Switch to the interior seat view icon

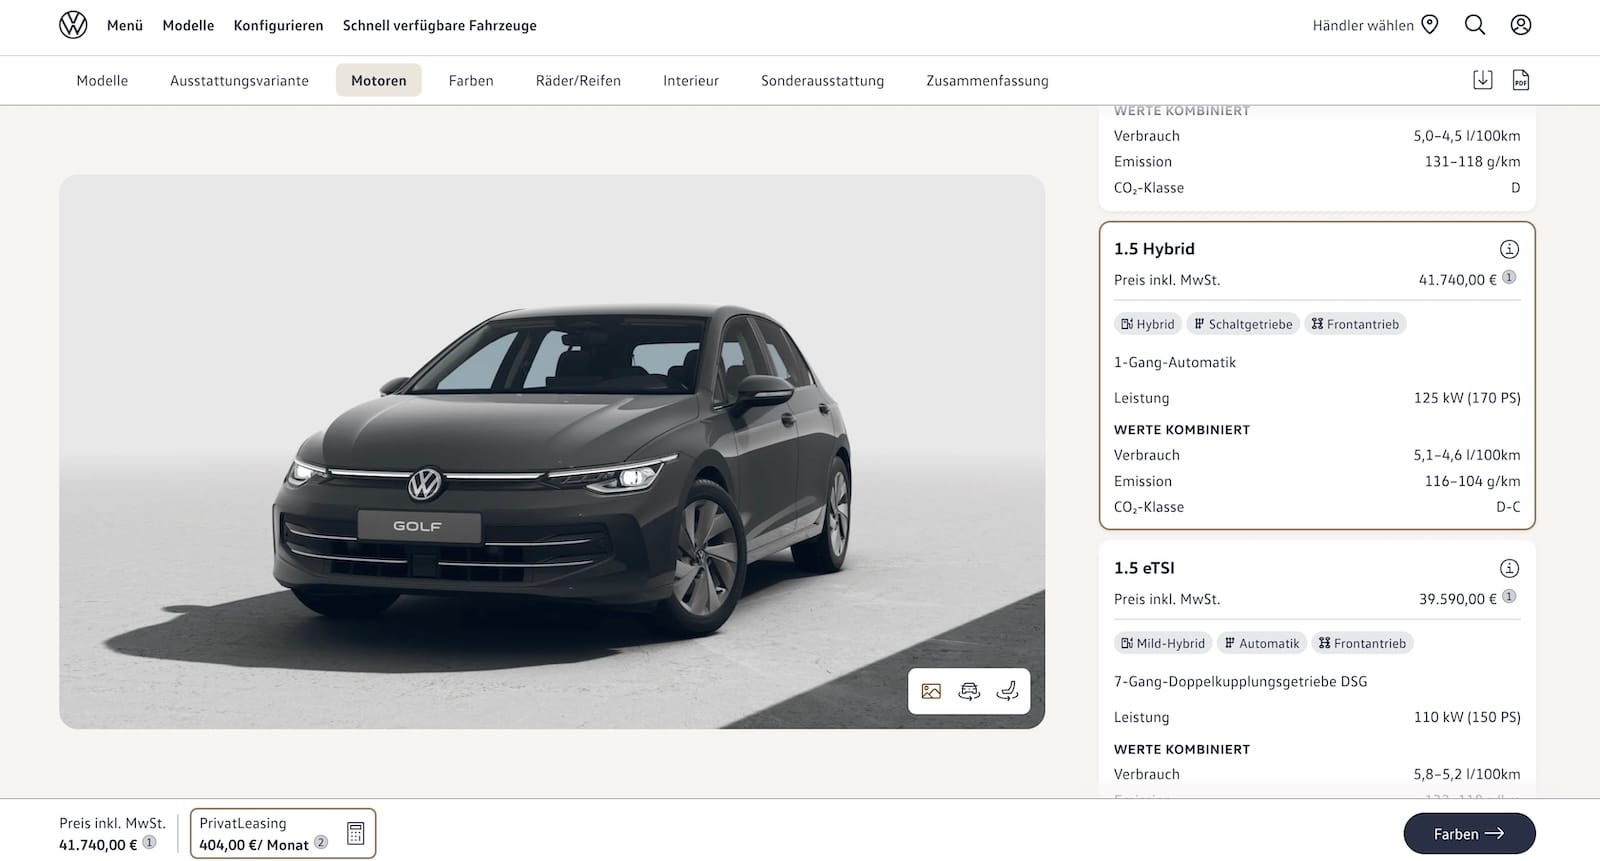tap(1007, 691)
